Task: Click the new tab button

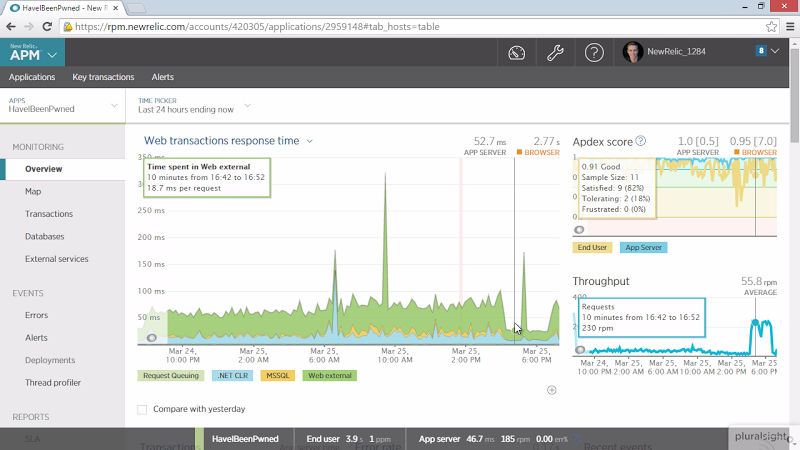Action: (136, 8)
